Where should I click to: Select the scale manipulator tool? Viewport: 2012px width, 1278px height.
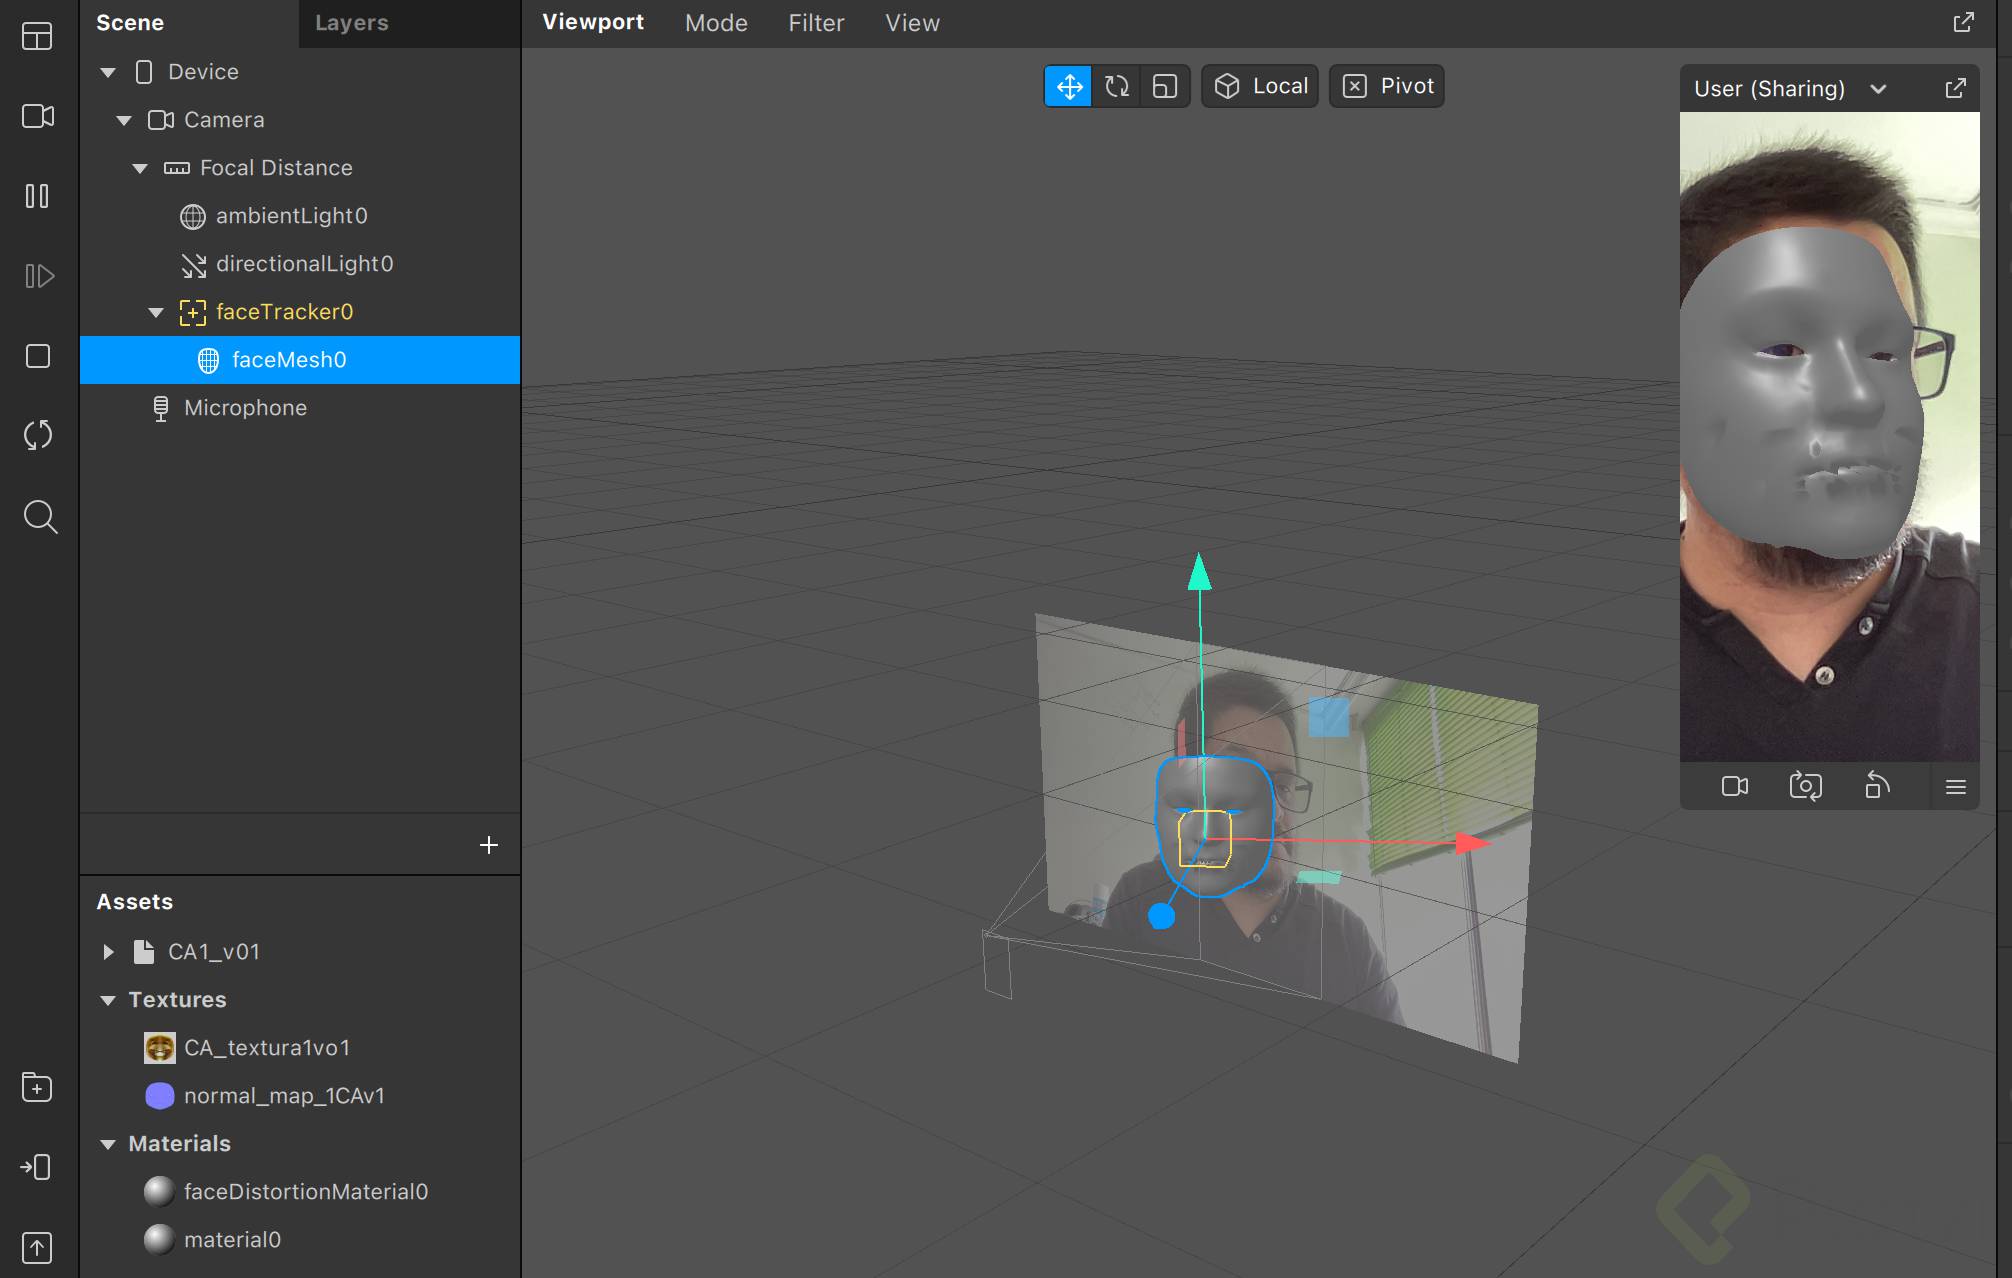1165,87
